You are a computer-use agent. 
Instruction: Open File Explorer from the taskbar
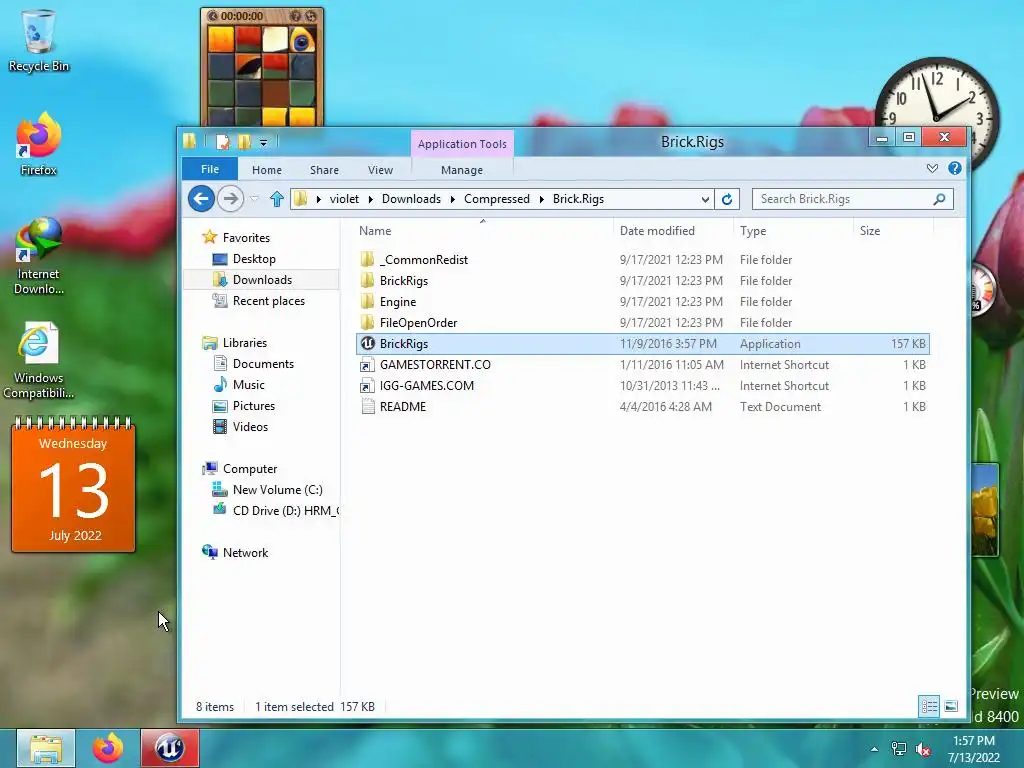46,748
